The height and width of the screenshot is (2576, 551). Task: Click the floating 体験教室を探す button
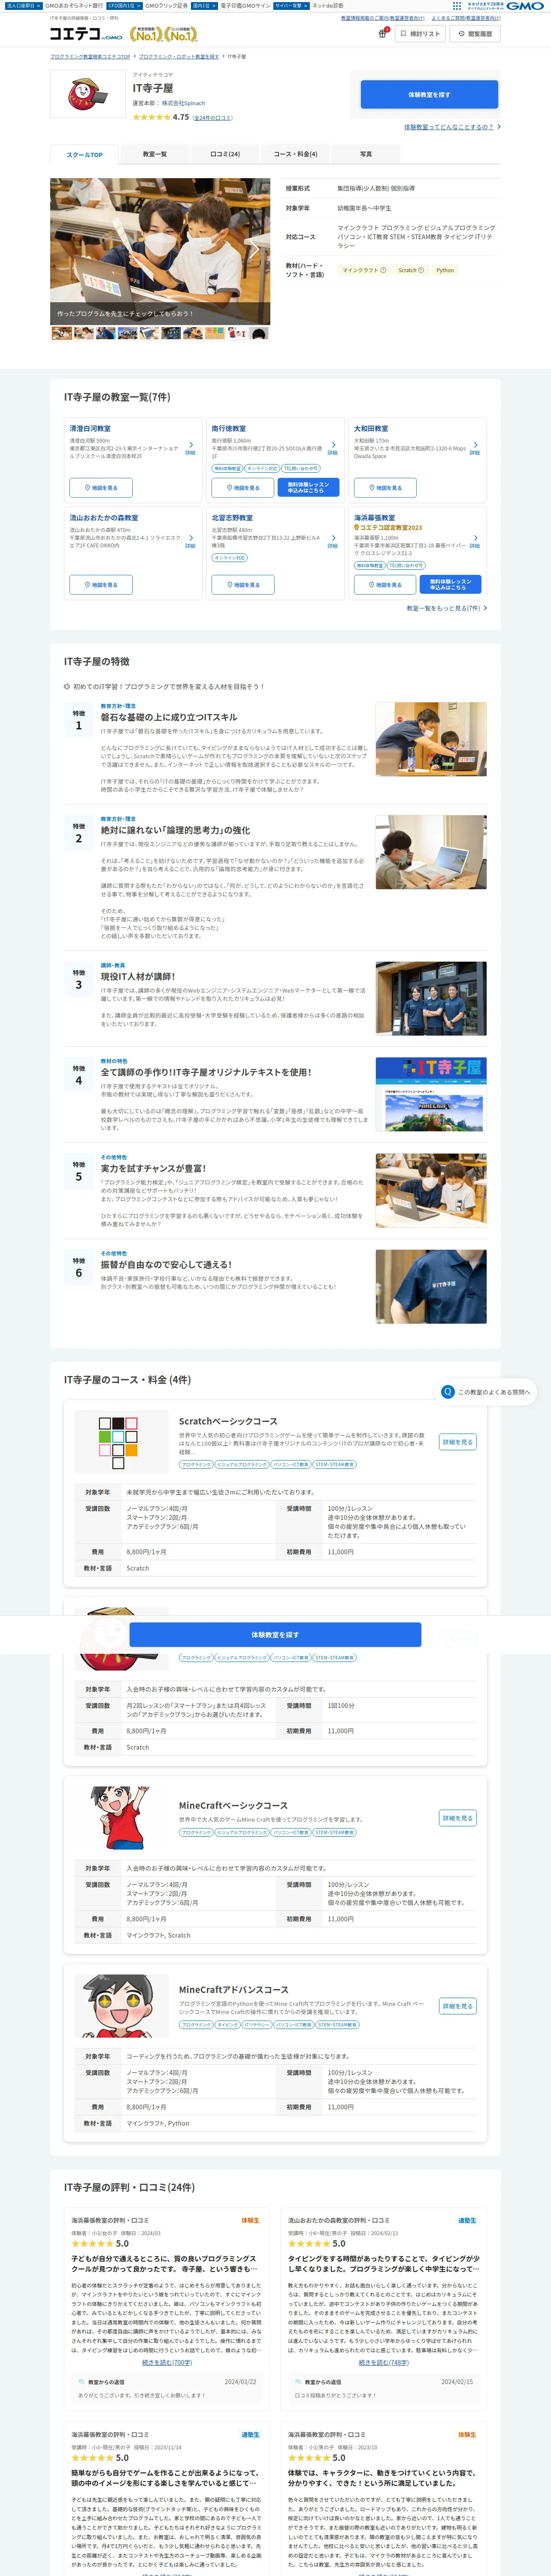pyautogui.click(x=275, y=1635)
